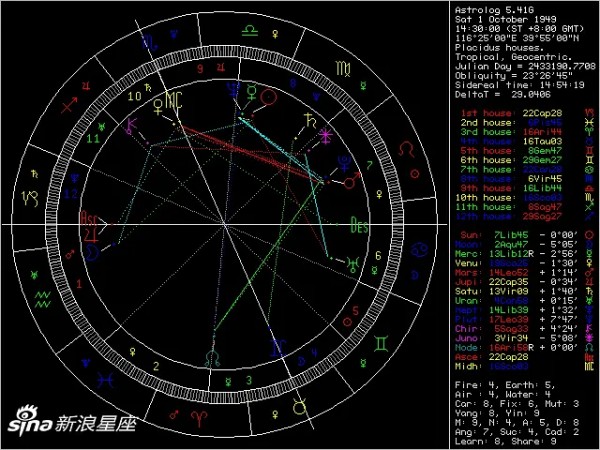This screenshot has height=450, width=600.
Task: Click the 'Sidereal time: 14:54:19' line
Action: [519, 85]
